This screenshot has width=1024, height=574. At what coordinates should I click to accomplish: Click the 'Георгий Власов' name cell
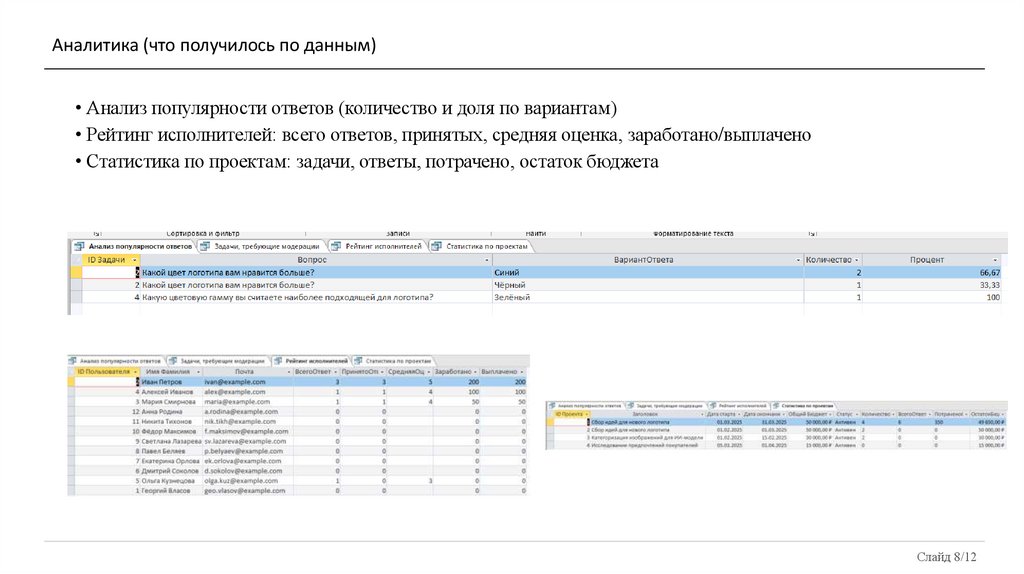click(x=171, y=490)
